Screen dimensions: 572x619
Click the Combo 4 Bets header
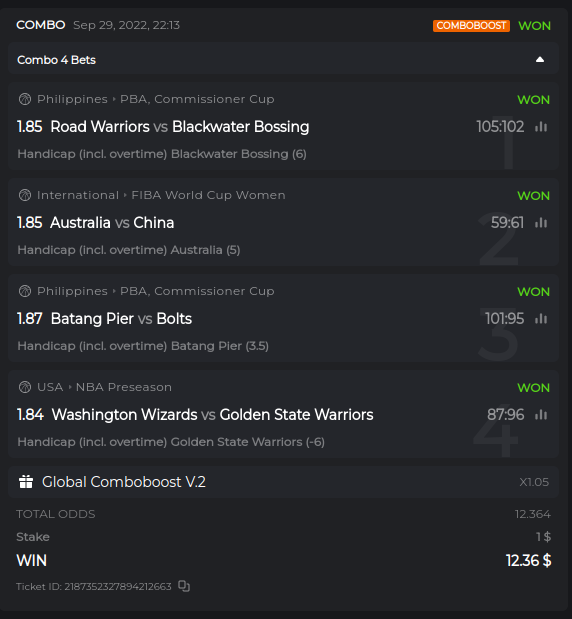283,60
